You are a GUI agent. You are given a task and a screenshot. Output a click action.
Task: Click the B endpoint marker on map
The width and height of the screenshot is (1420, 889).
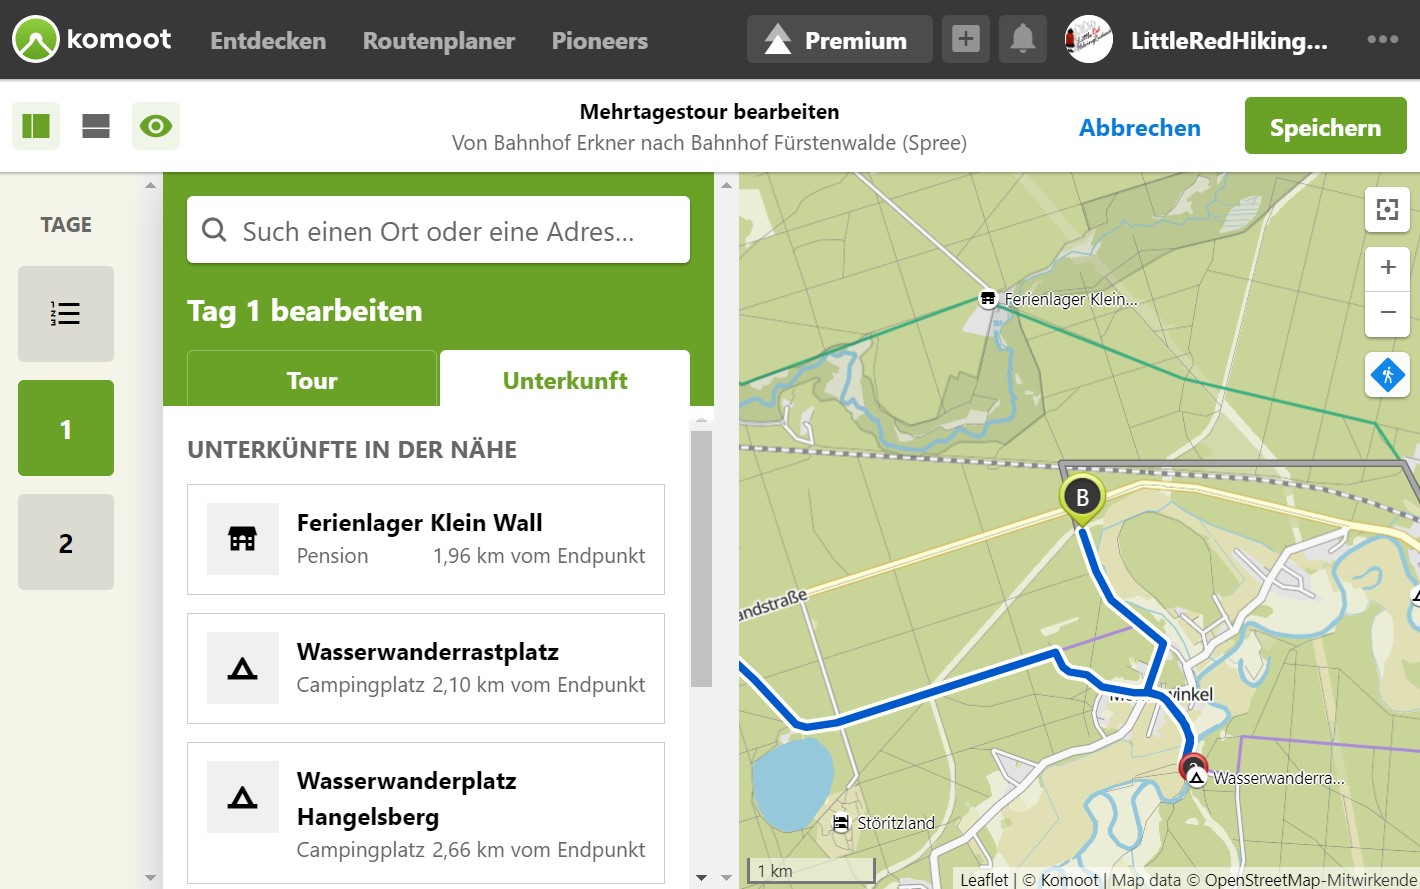point(1082,499)
